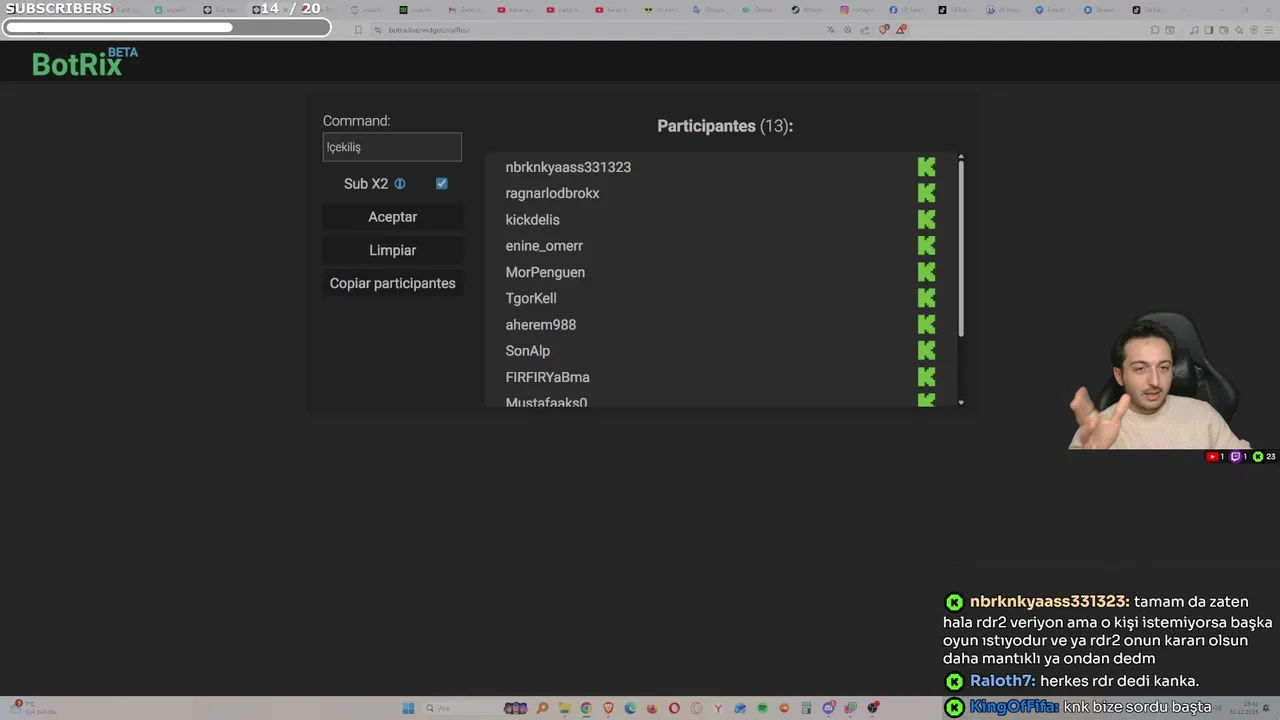Open Opera browser from taskbar
The width and height of the screenshot is (1280, 720).
(674, 708)
